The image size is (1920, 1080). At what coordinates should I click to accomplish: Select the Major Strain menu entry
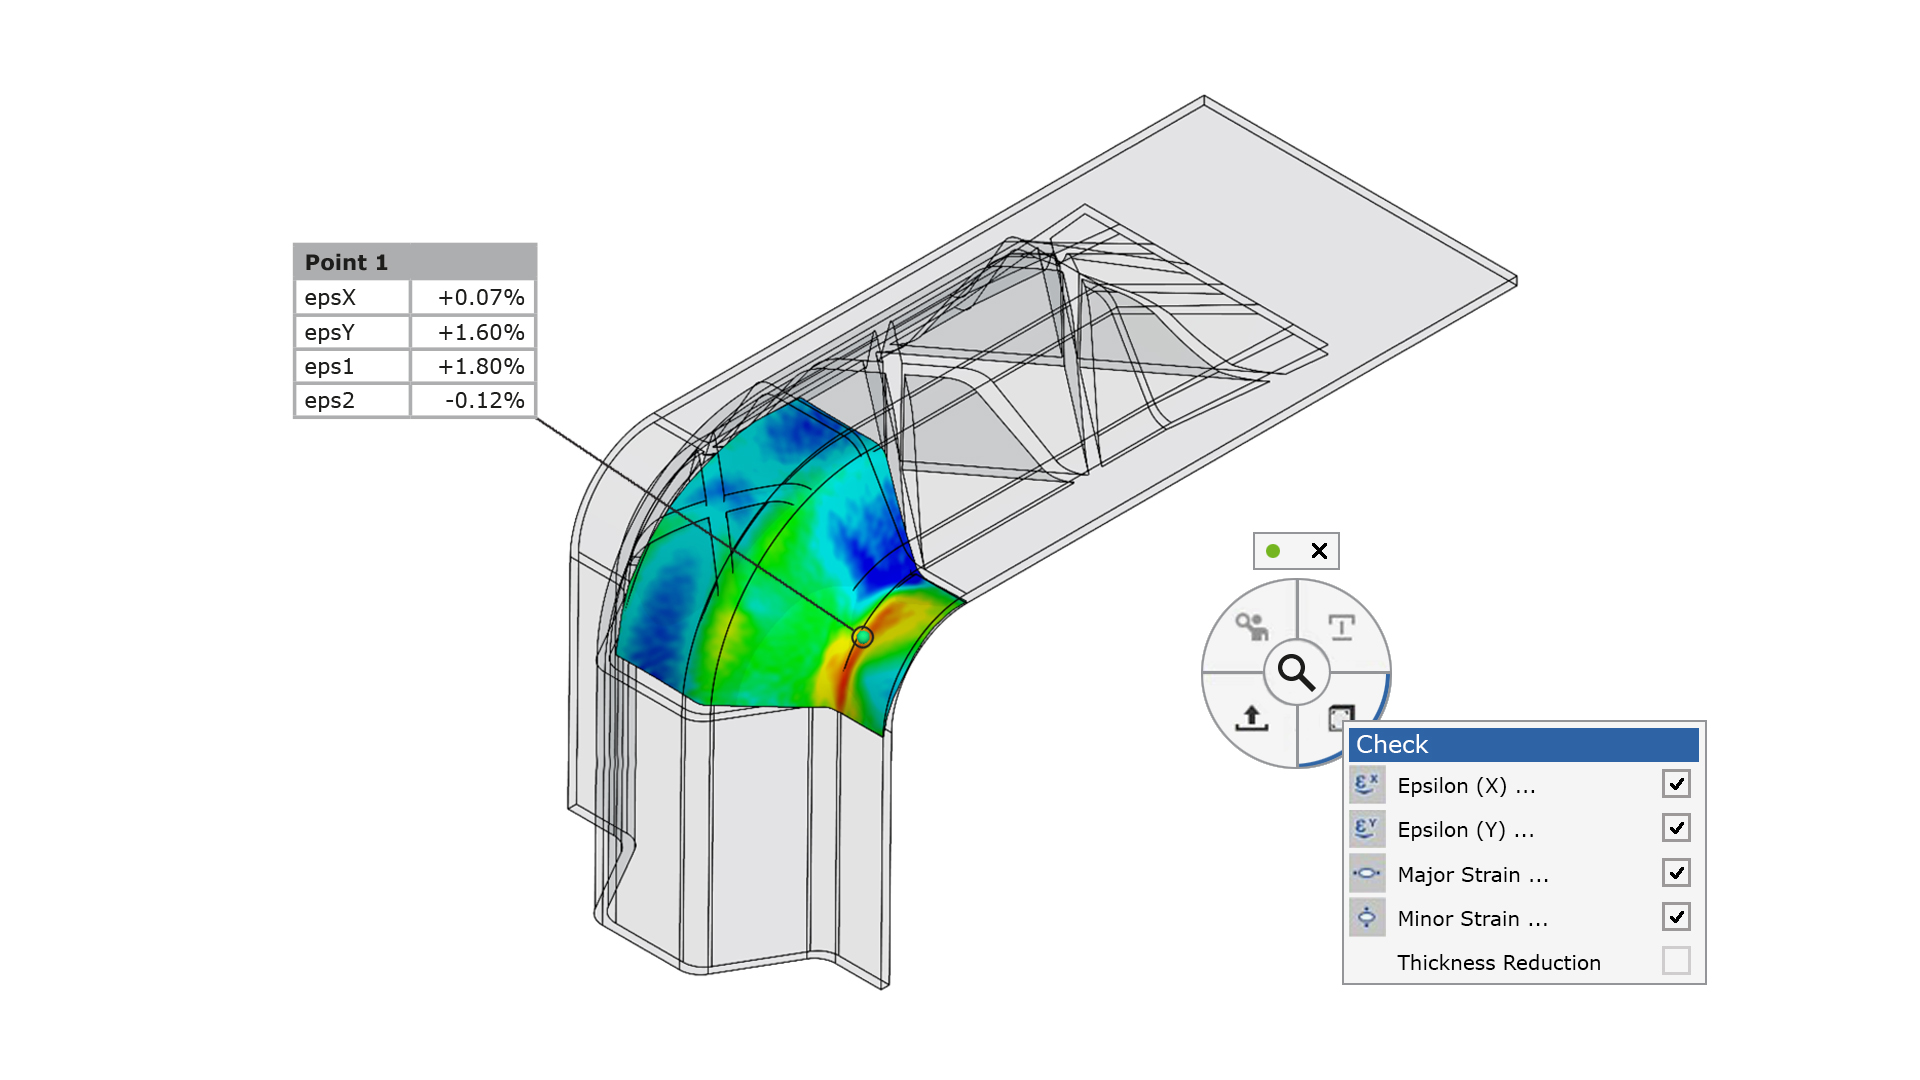pos(1472,875)
